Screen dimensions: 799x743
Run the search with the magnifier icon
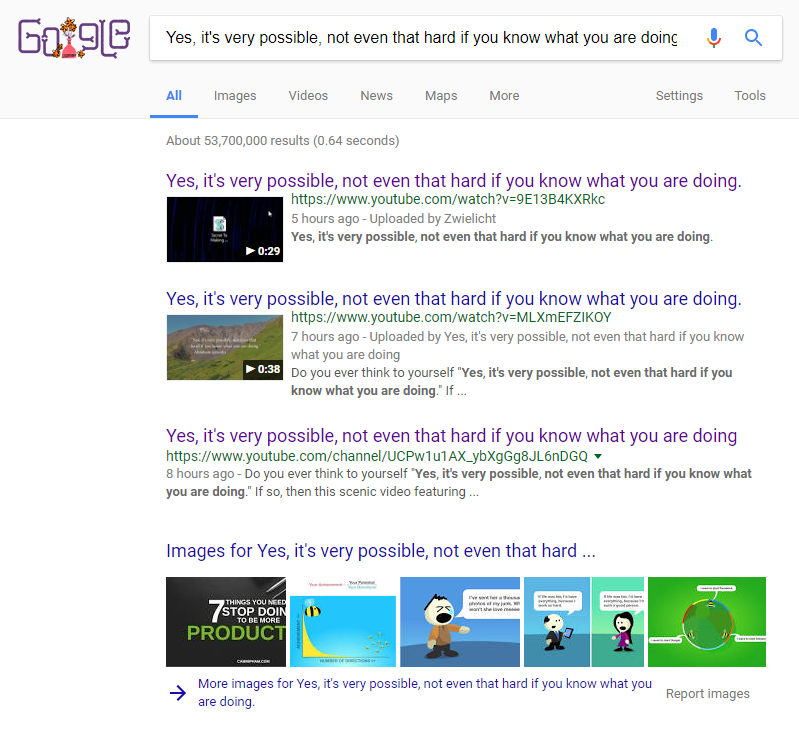(753, 38)
